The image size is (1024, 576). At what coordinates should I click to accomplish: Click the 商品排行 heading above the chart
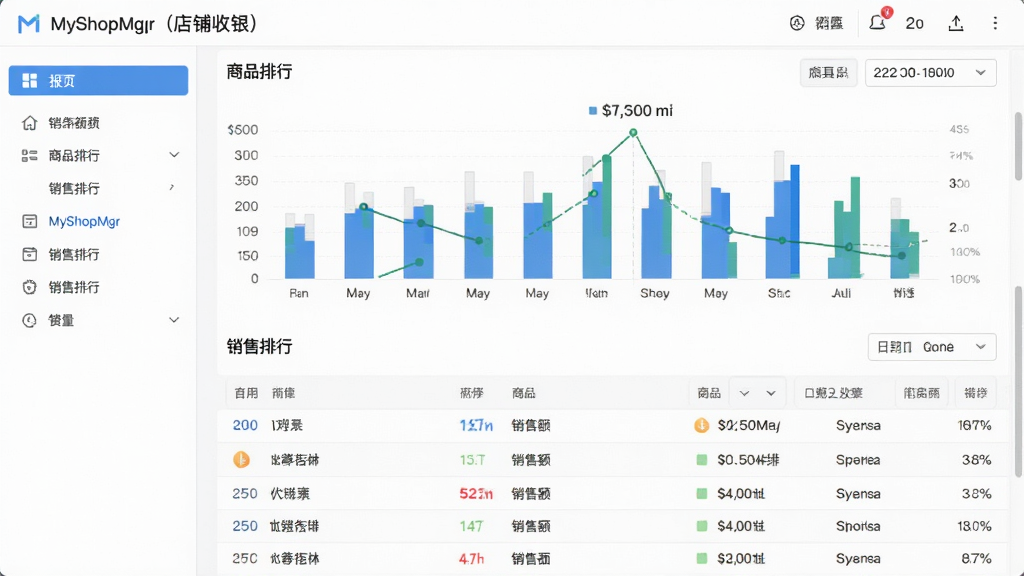tap(259, 71)
